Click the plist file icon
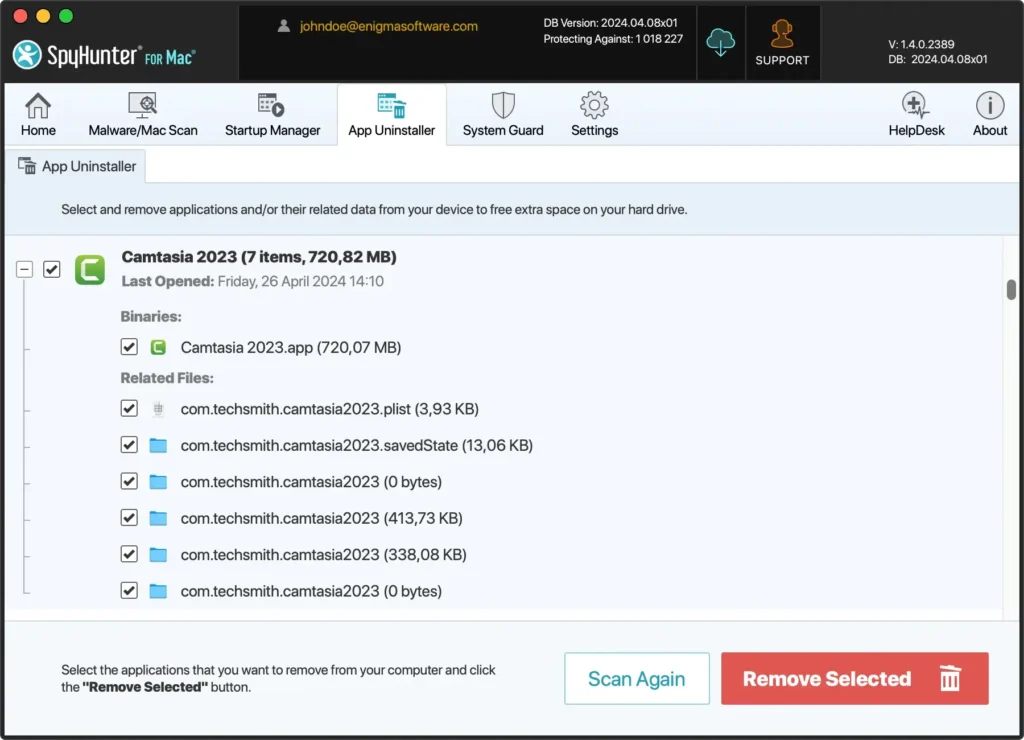The height and width of the screenshot is (740, 1024). pos(158,409)
